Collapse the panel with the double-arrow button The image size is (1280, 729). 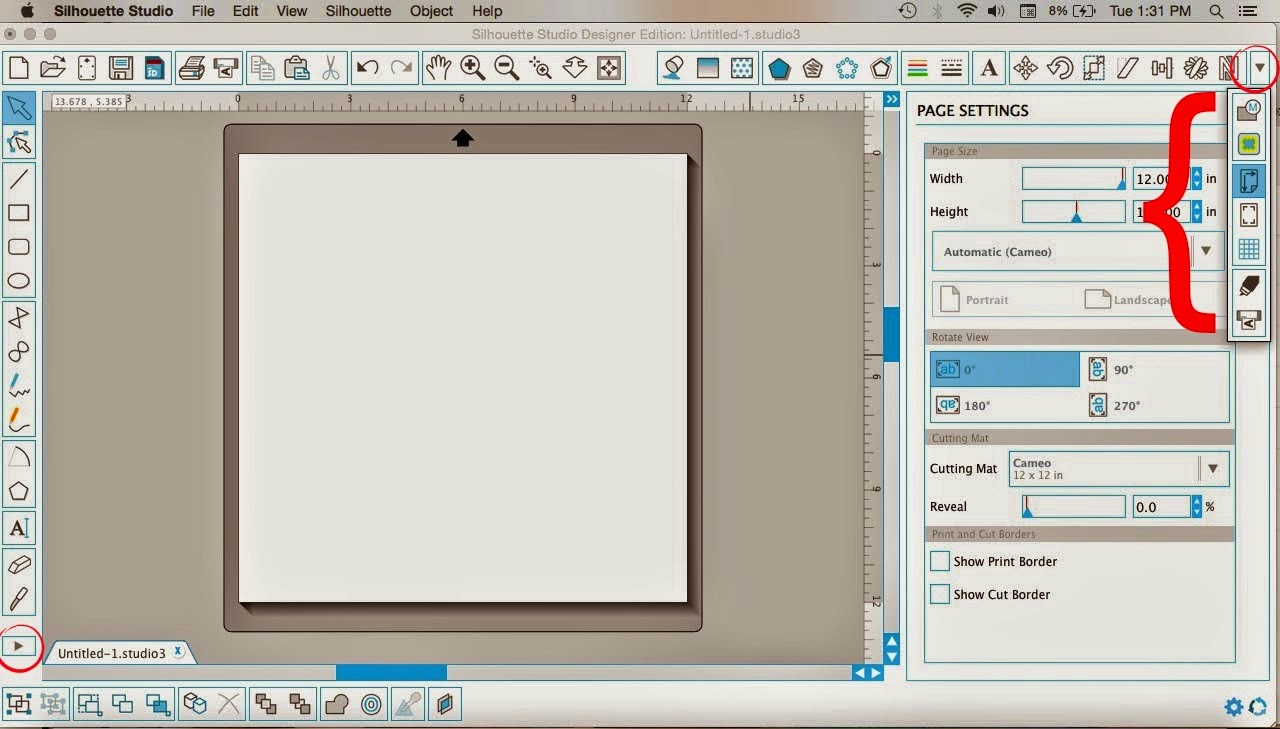click(892, 100)
